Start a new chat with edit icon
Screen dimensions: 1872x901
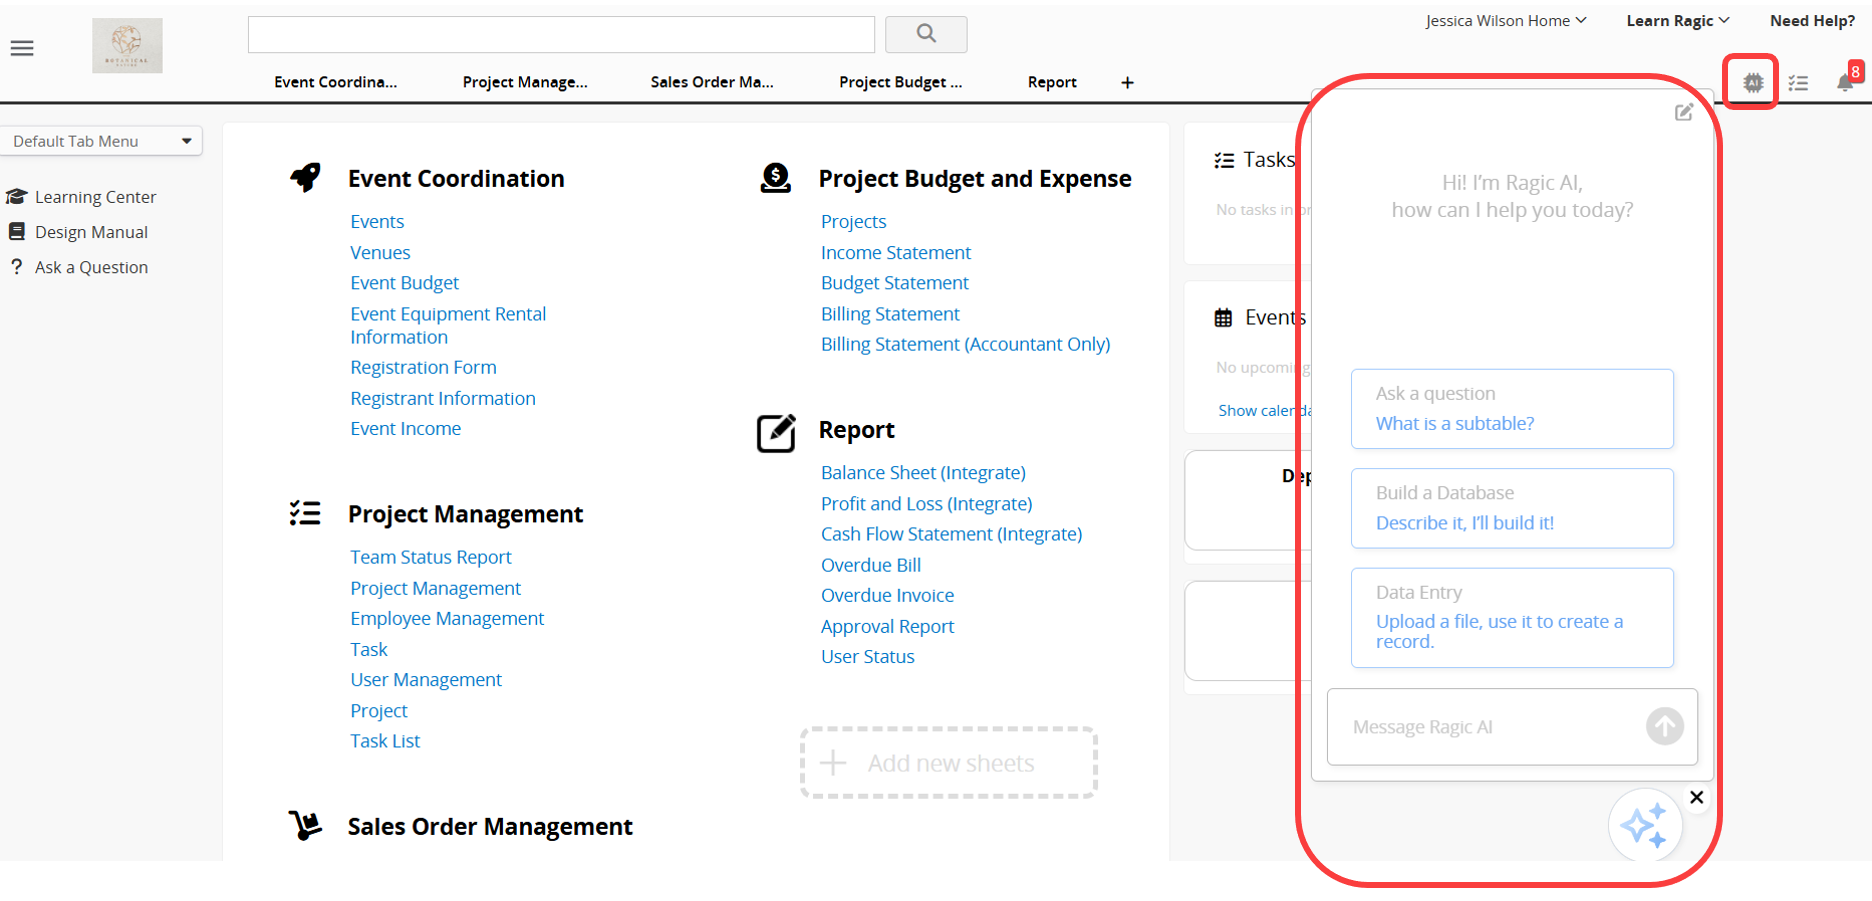1684,112
